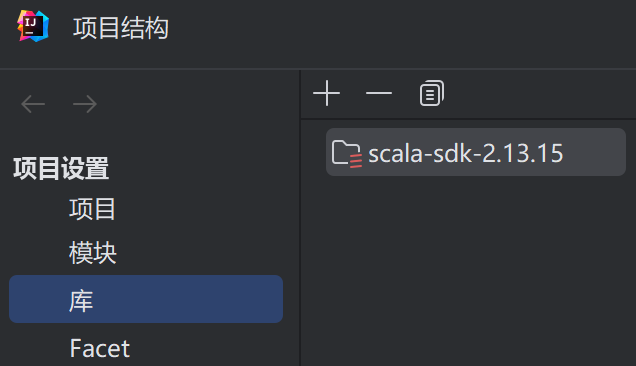Select the 库 category in sidebar
The width and height of the screenshot is (636, 366).
(x=146, y=299)
